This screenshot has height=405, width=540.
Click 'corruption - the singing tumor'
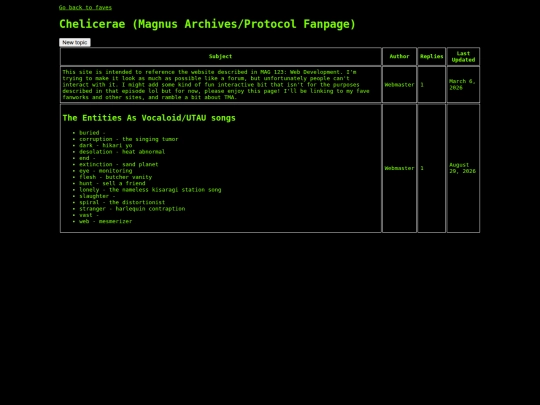[129, 139]
